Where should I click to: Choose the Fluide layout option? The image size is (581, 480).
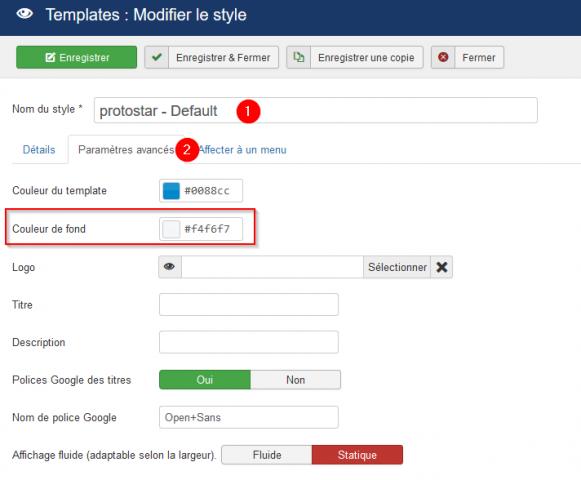coord(267,455)
